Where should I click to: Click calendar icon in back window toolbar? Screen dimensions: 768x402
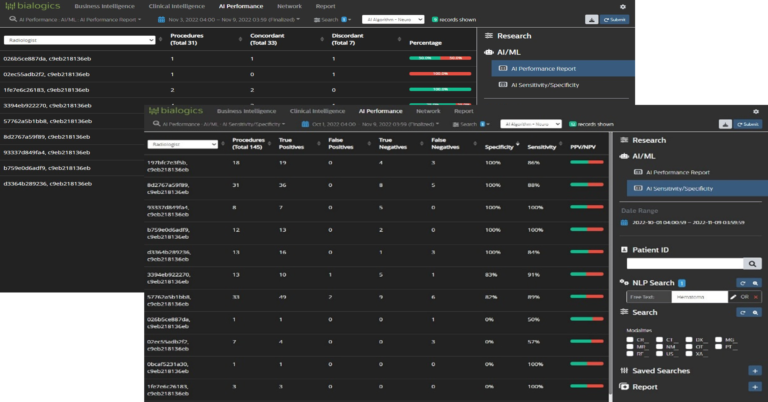coord(161,20)
